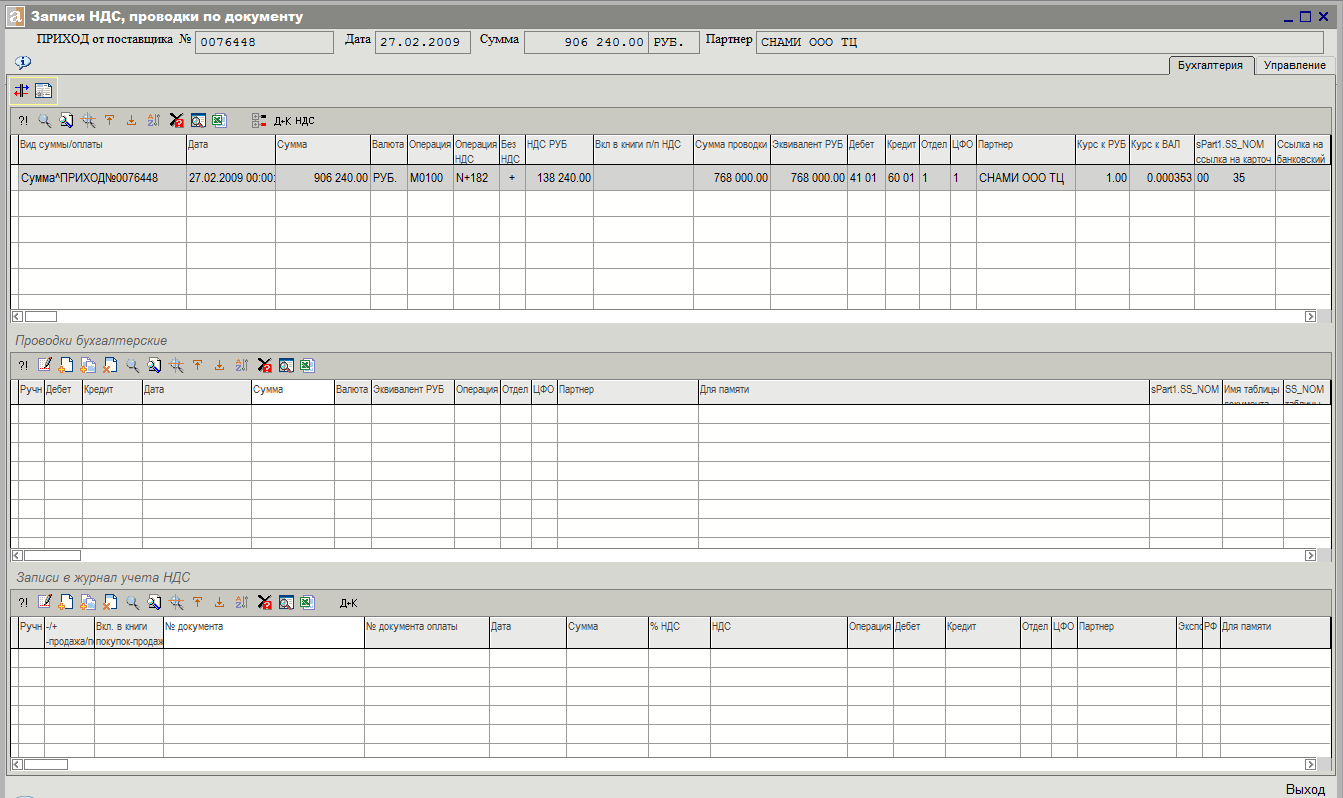Delete record in the журнал учета НДС toolbar
The image size is (1343, 798).
110,602
